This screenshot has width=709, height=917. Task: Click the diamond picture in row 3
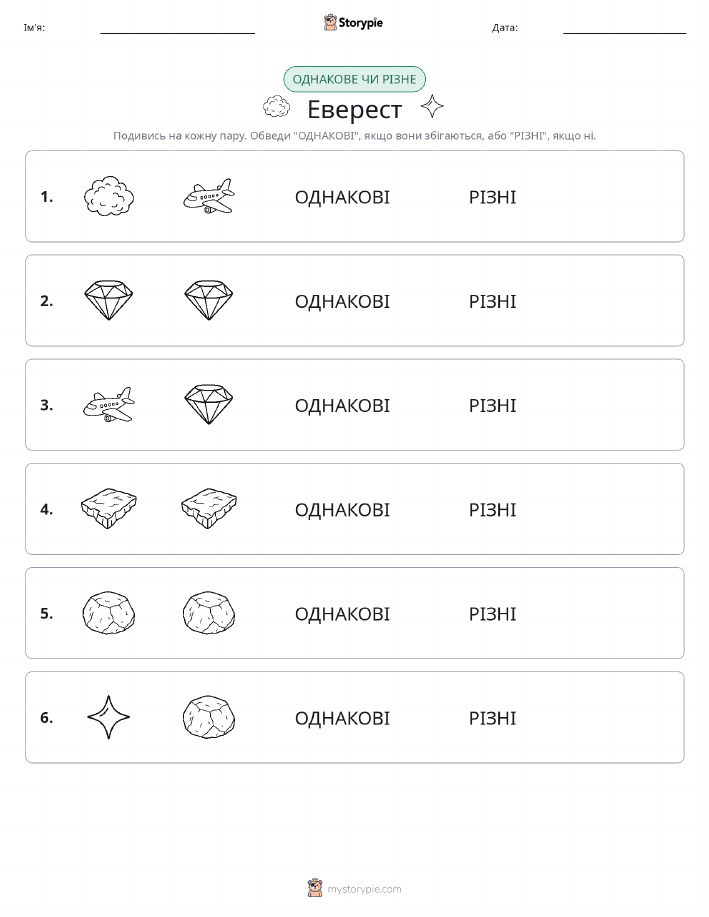[x=209, y=404]
